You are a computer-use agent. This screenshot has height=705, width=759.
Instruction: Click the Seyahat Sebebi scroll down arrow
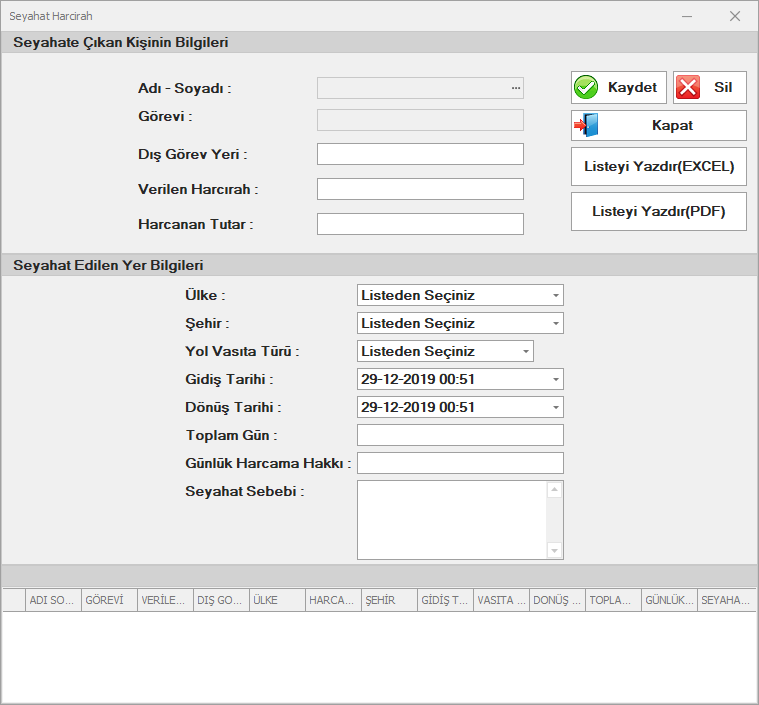(x=554, y=551)
